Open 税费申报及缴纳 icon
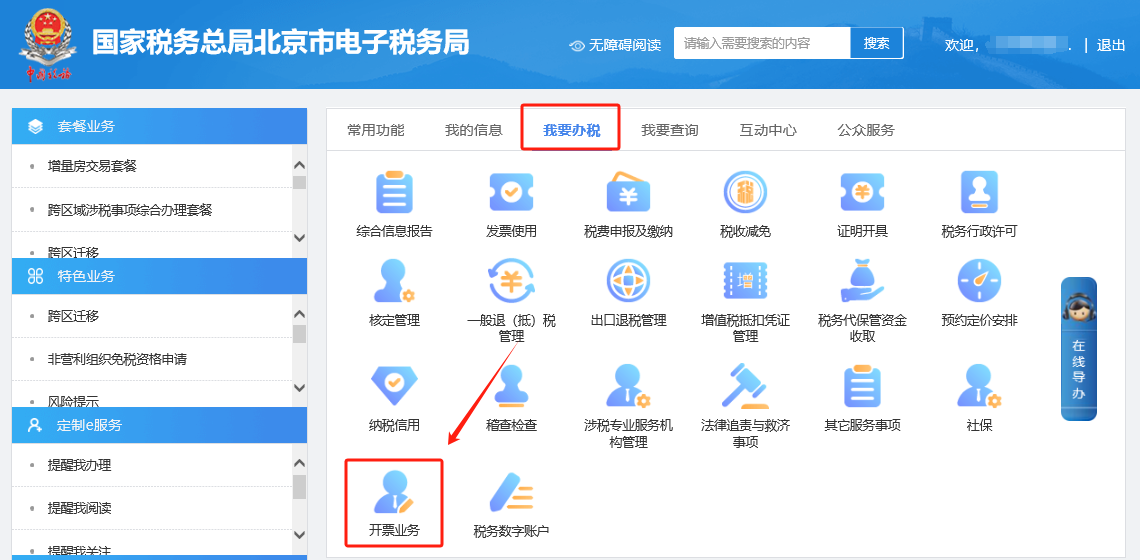Viewport: 1140px width, 560px height. click(x=628, y=192)
